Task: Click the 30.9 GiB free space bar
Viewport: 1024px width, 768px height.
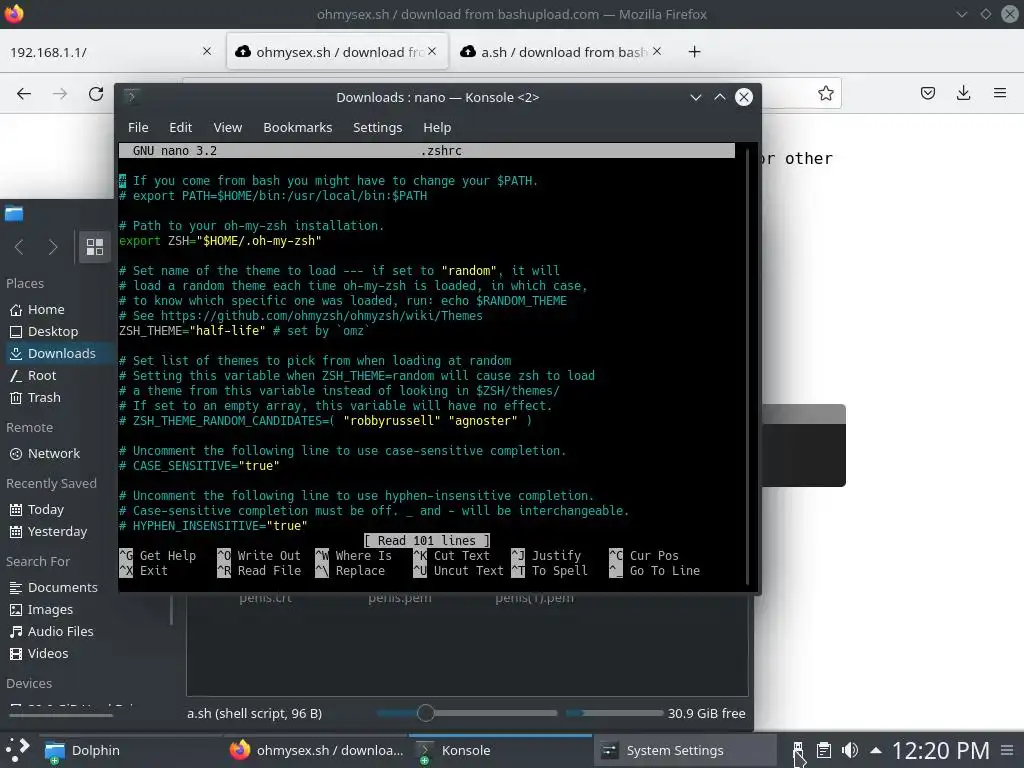Action: (614, 713)
